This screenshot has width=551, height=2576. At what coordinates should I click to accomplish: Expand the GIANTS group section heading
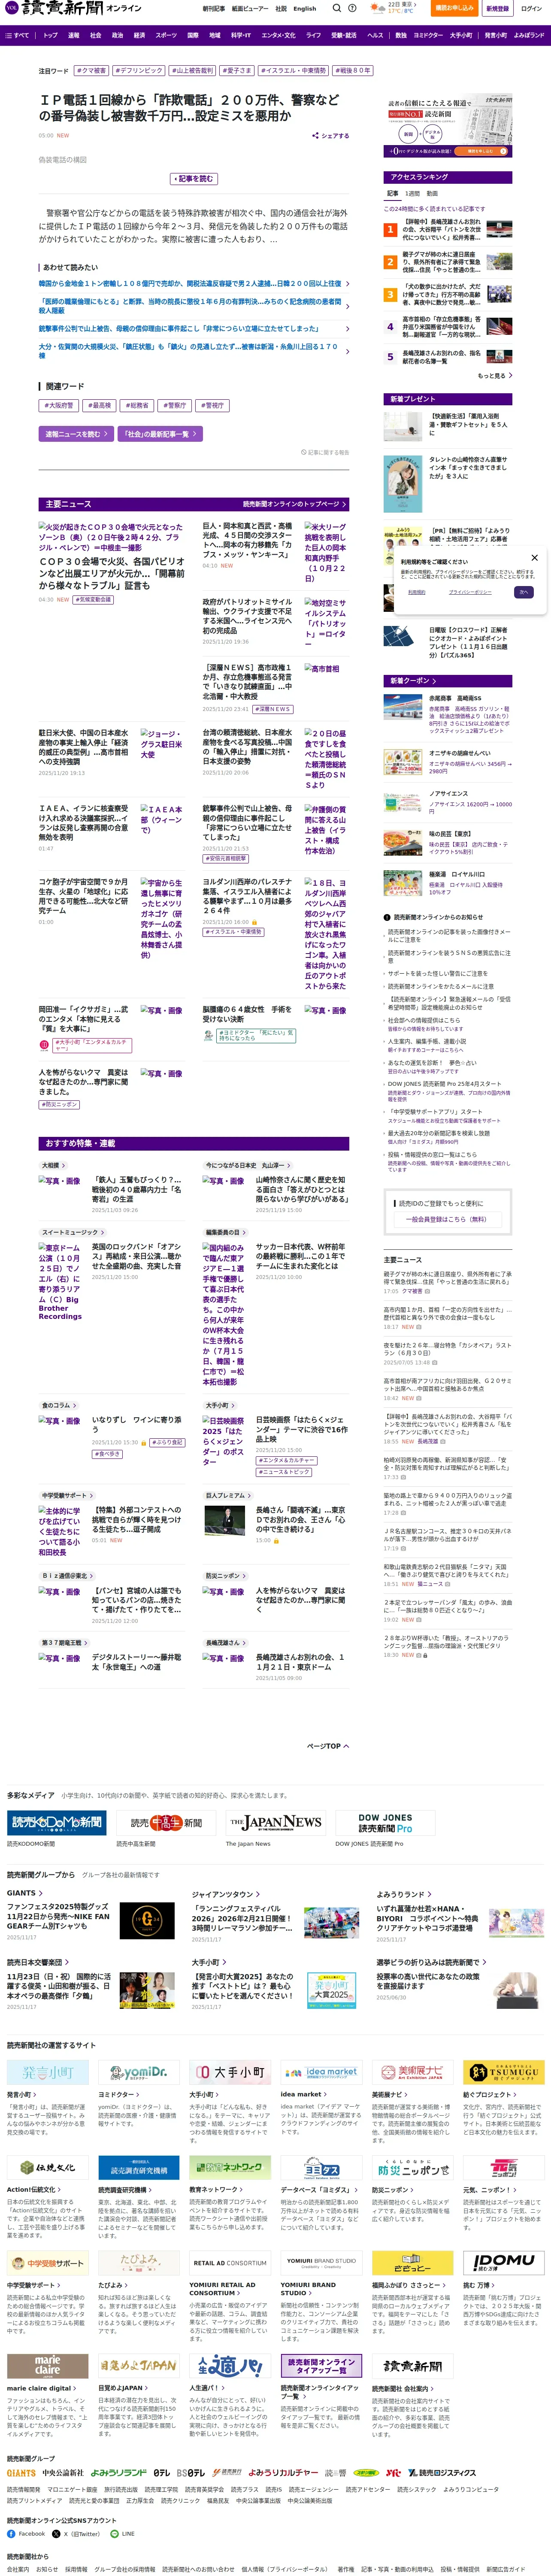[25, 1893]
